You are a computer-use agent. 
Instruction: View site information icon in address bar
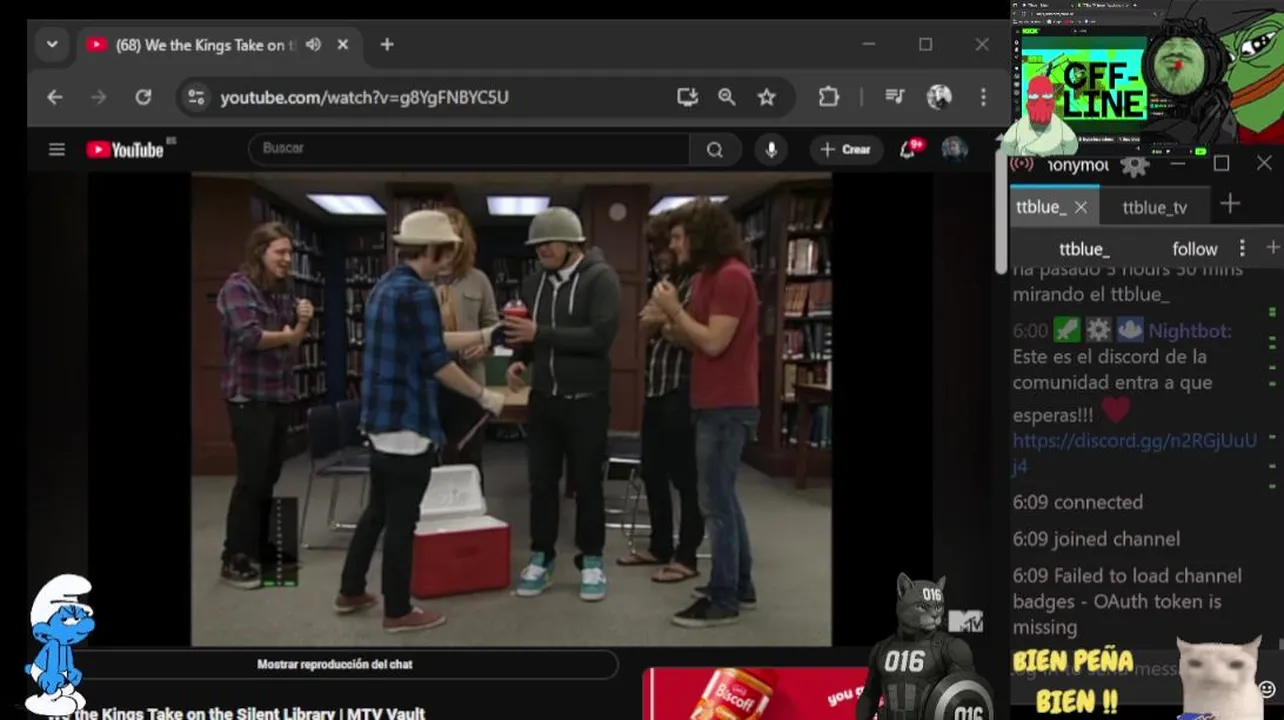click(x=196, y=97)
